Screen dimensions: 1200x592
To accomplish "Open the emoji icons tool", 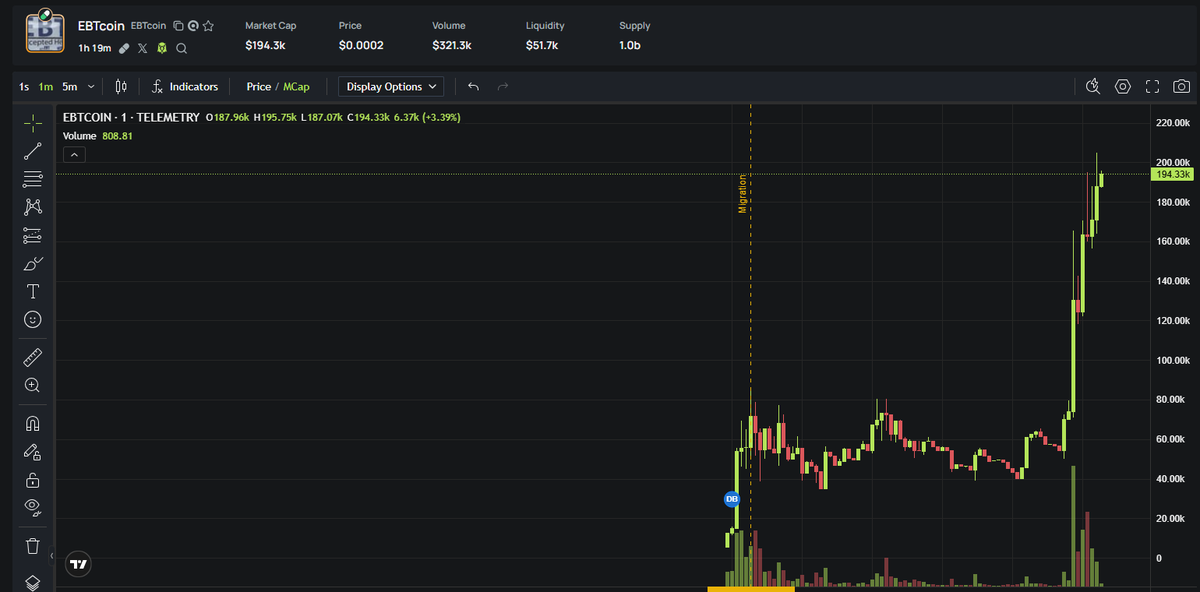I will coord(32,320).
